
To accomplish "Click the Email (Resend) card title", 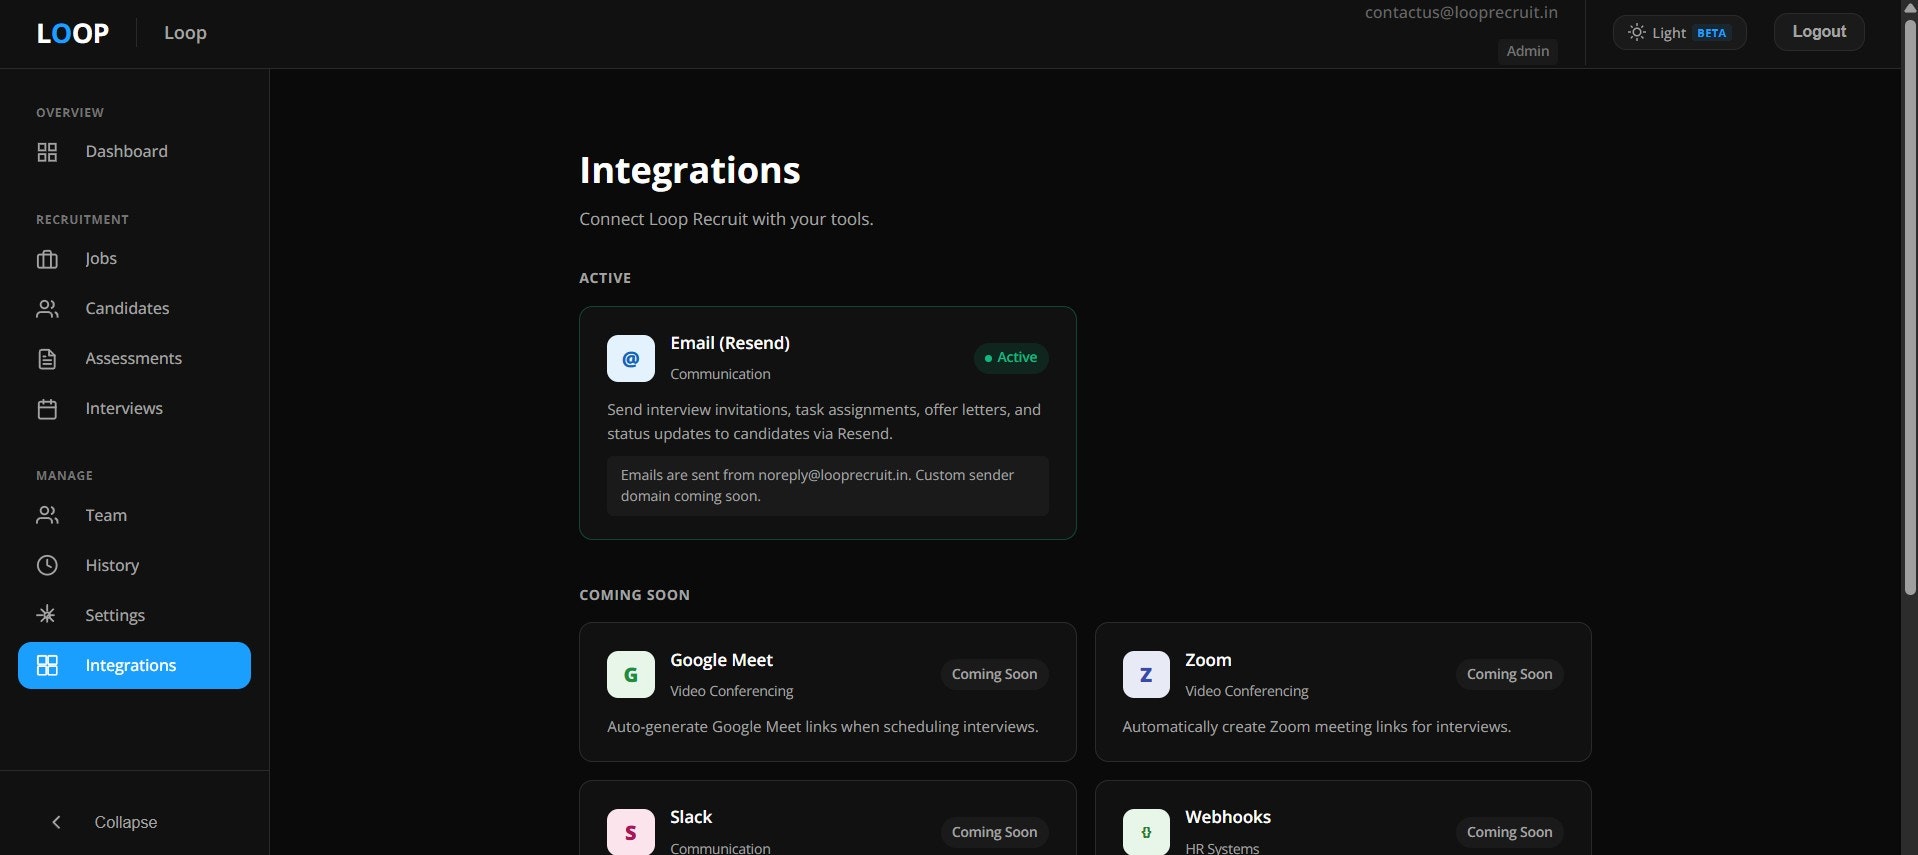I will (x=730, y=343).
